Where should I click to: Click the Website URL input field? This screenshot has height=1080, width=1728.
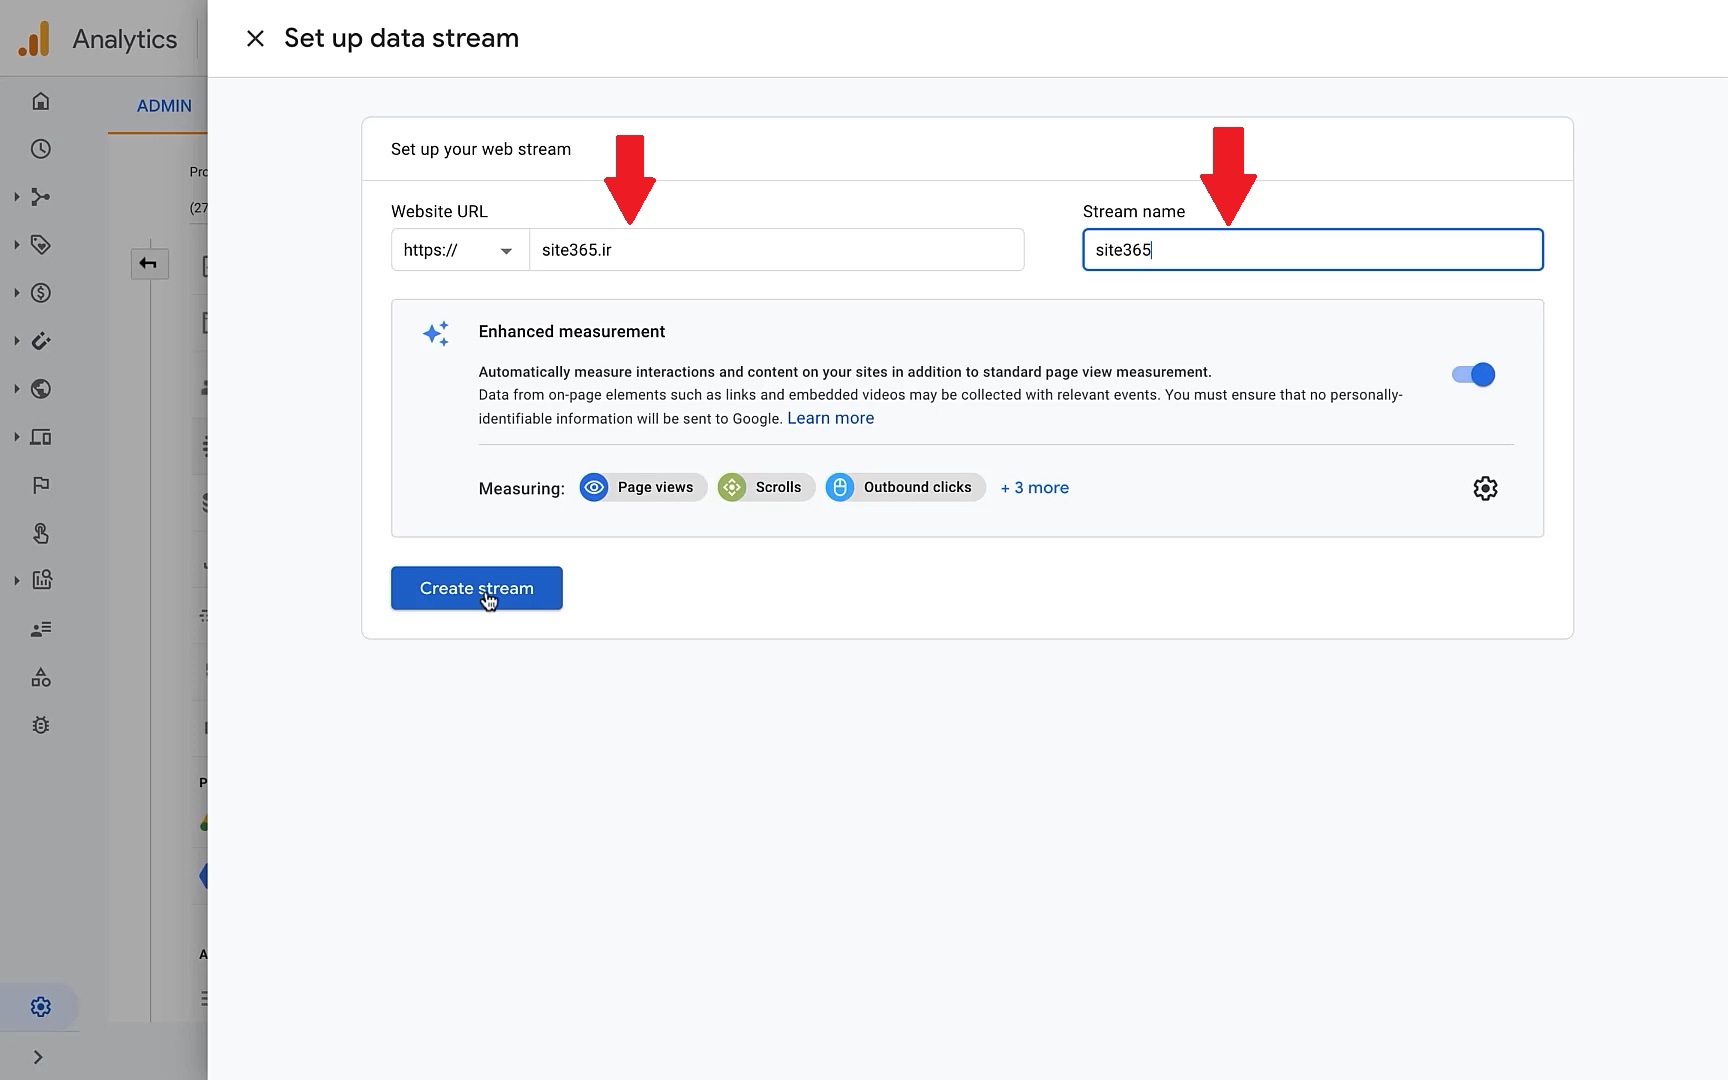tap(775, 250)
